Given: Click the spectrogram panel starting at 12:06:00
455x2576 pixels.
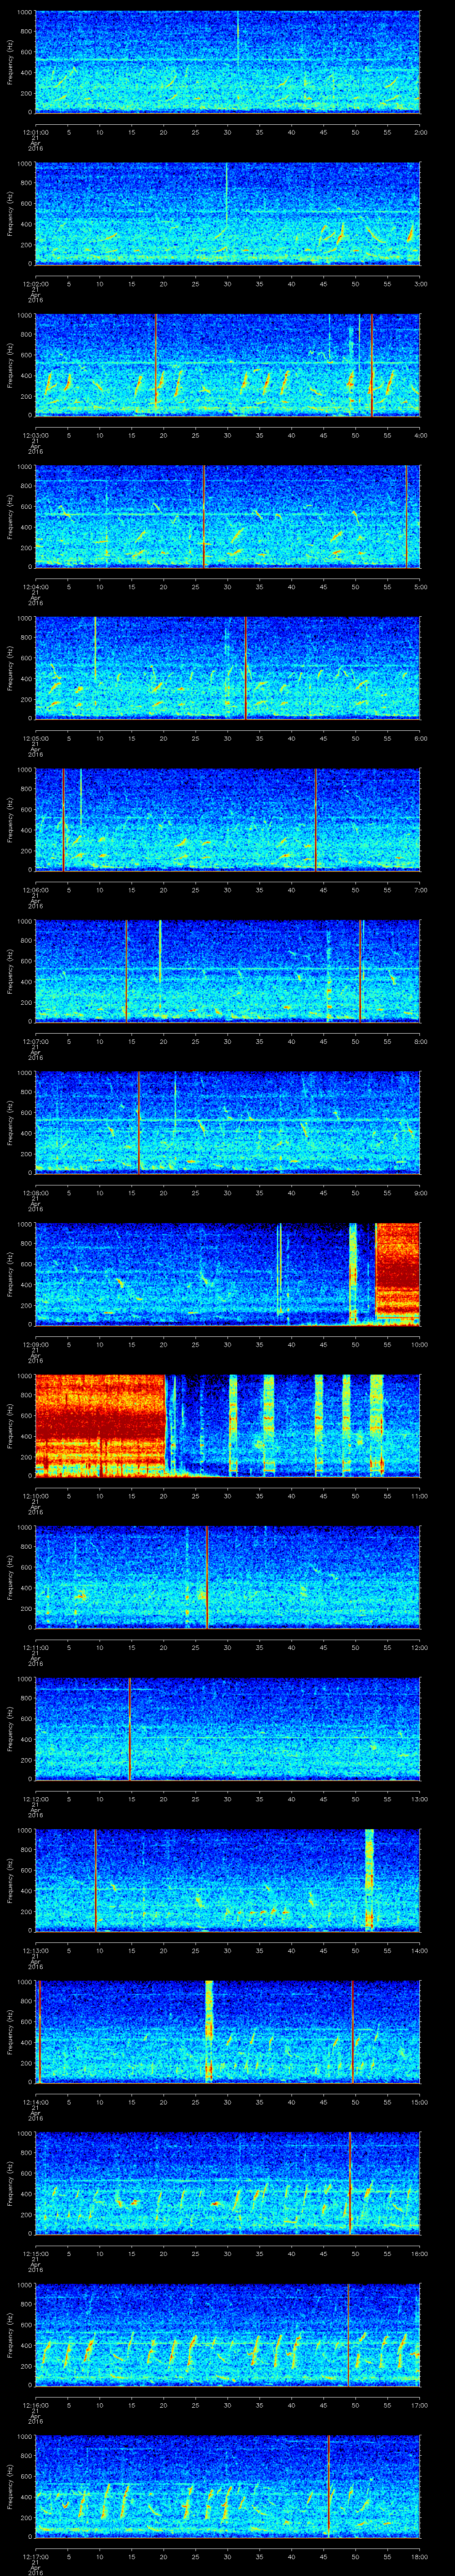Looking at the screenshot, I should [227, 820].
